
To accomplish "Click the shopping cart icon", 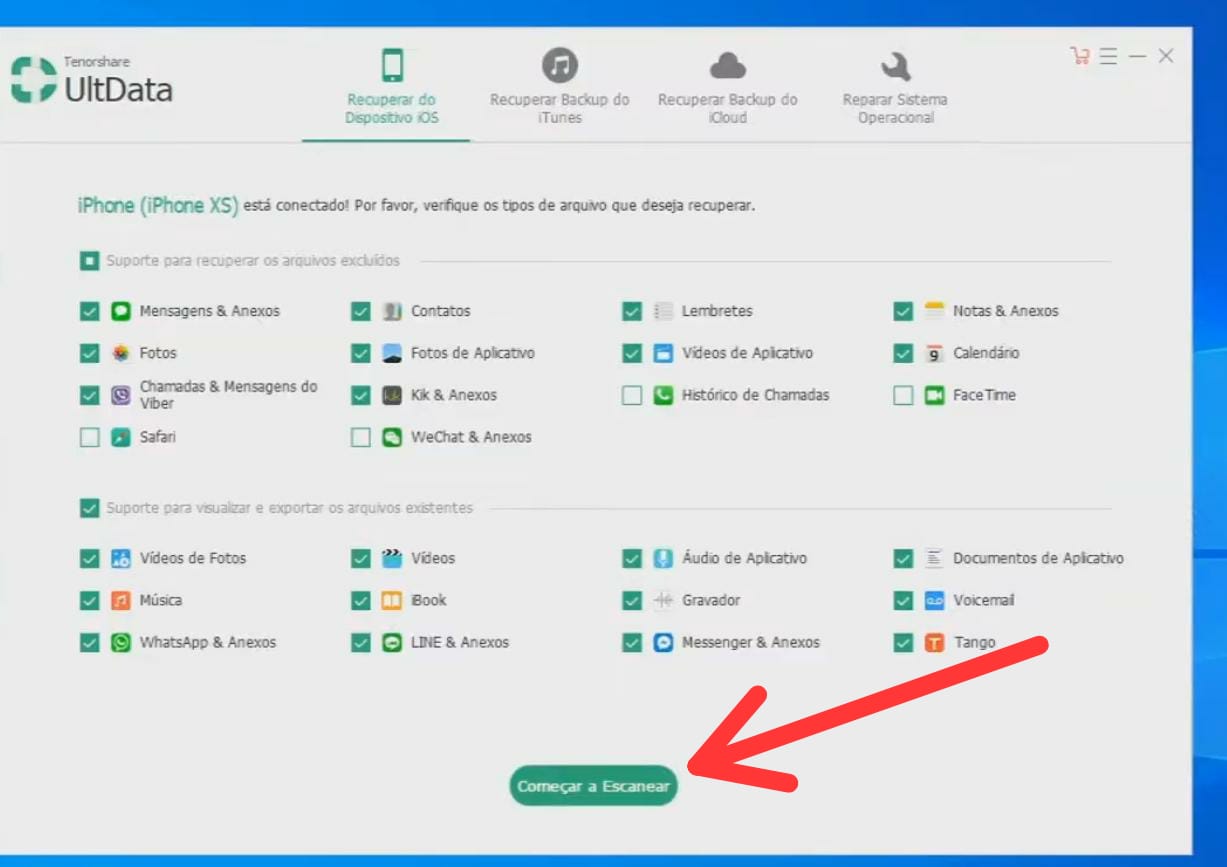I will 1079,56.
